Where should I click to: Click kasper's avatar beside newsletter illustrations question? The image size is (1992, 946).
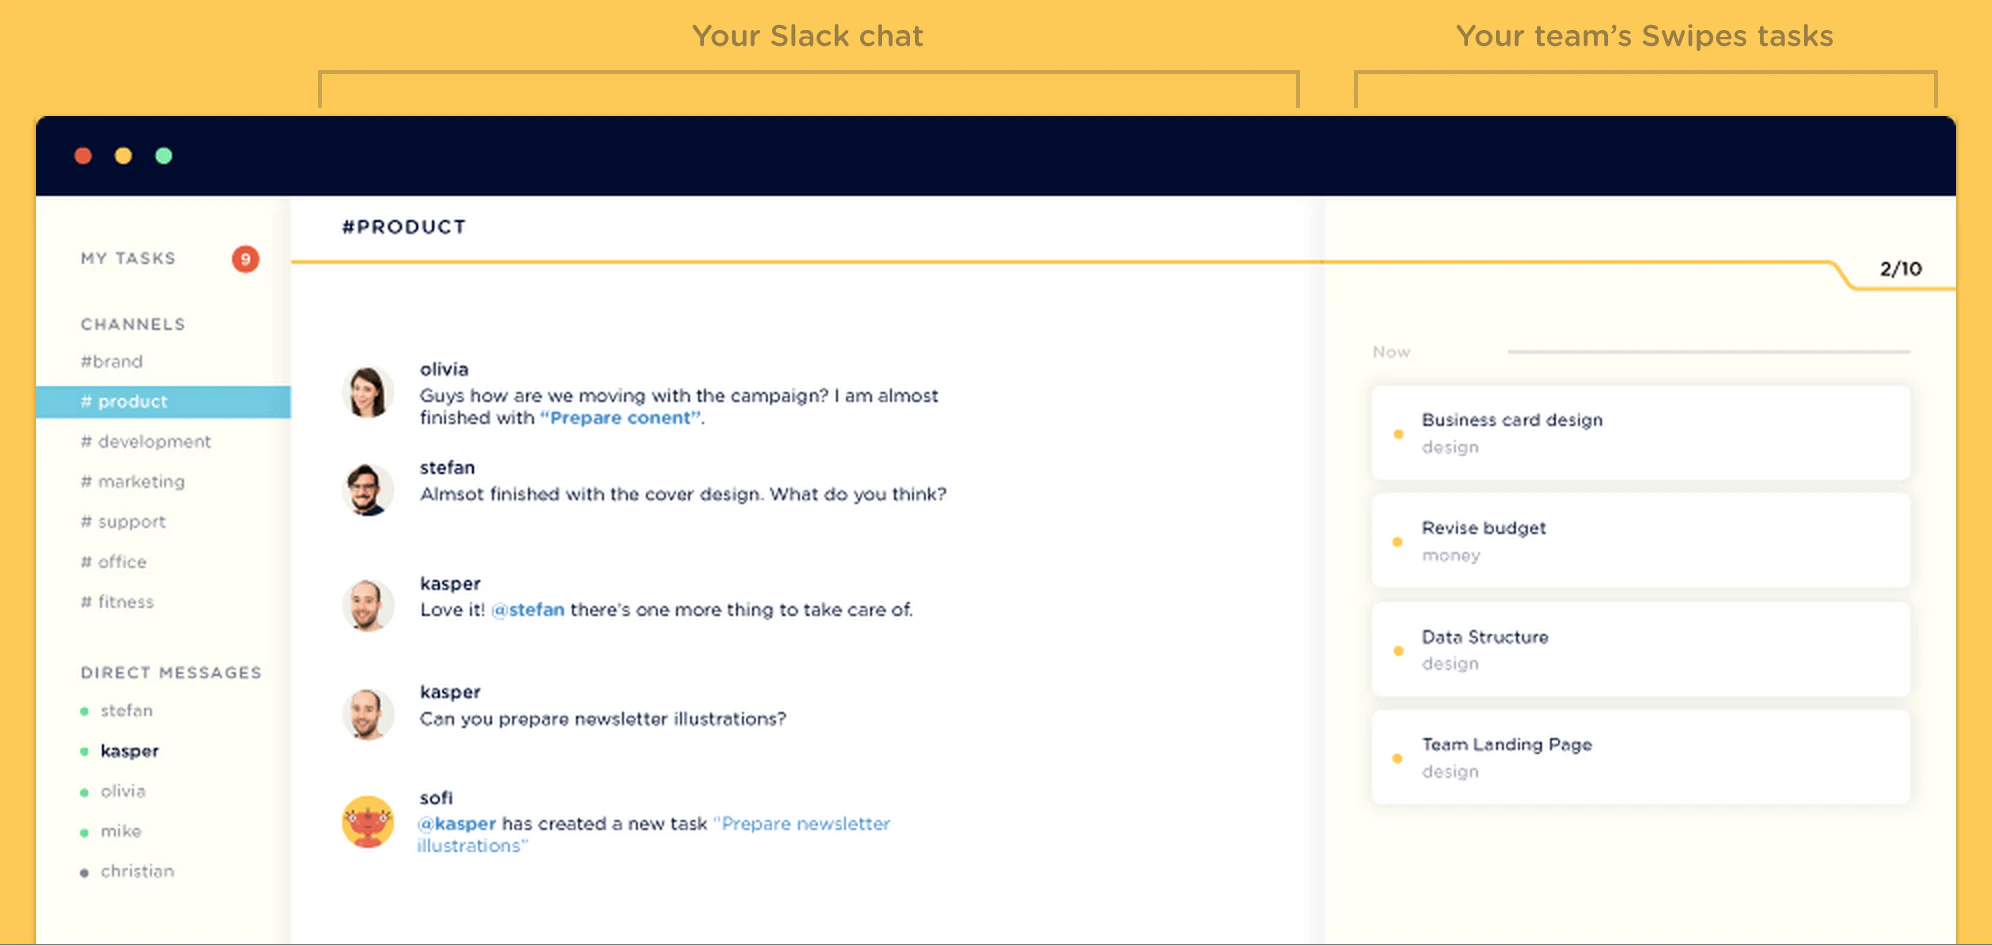point(368,714)
